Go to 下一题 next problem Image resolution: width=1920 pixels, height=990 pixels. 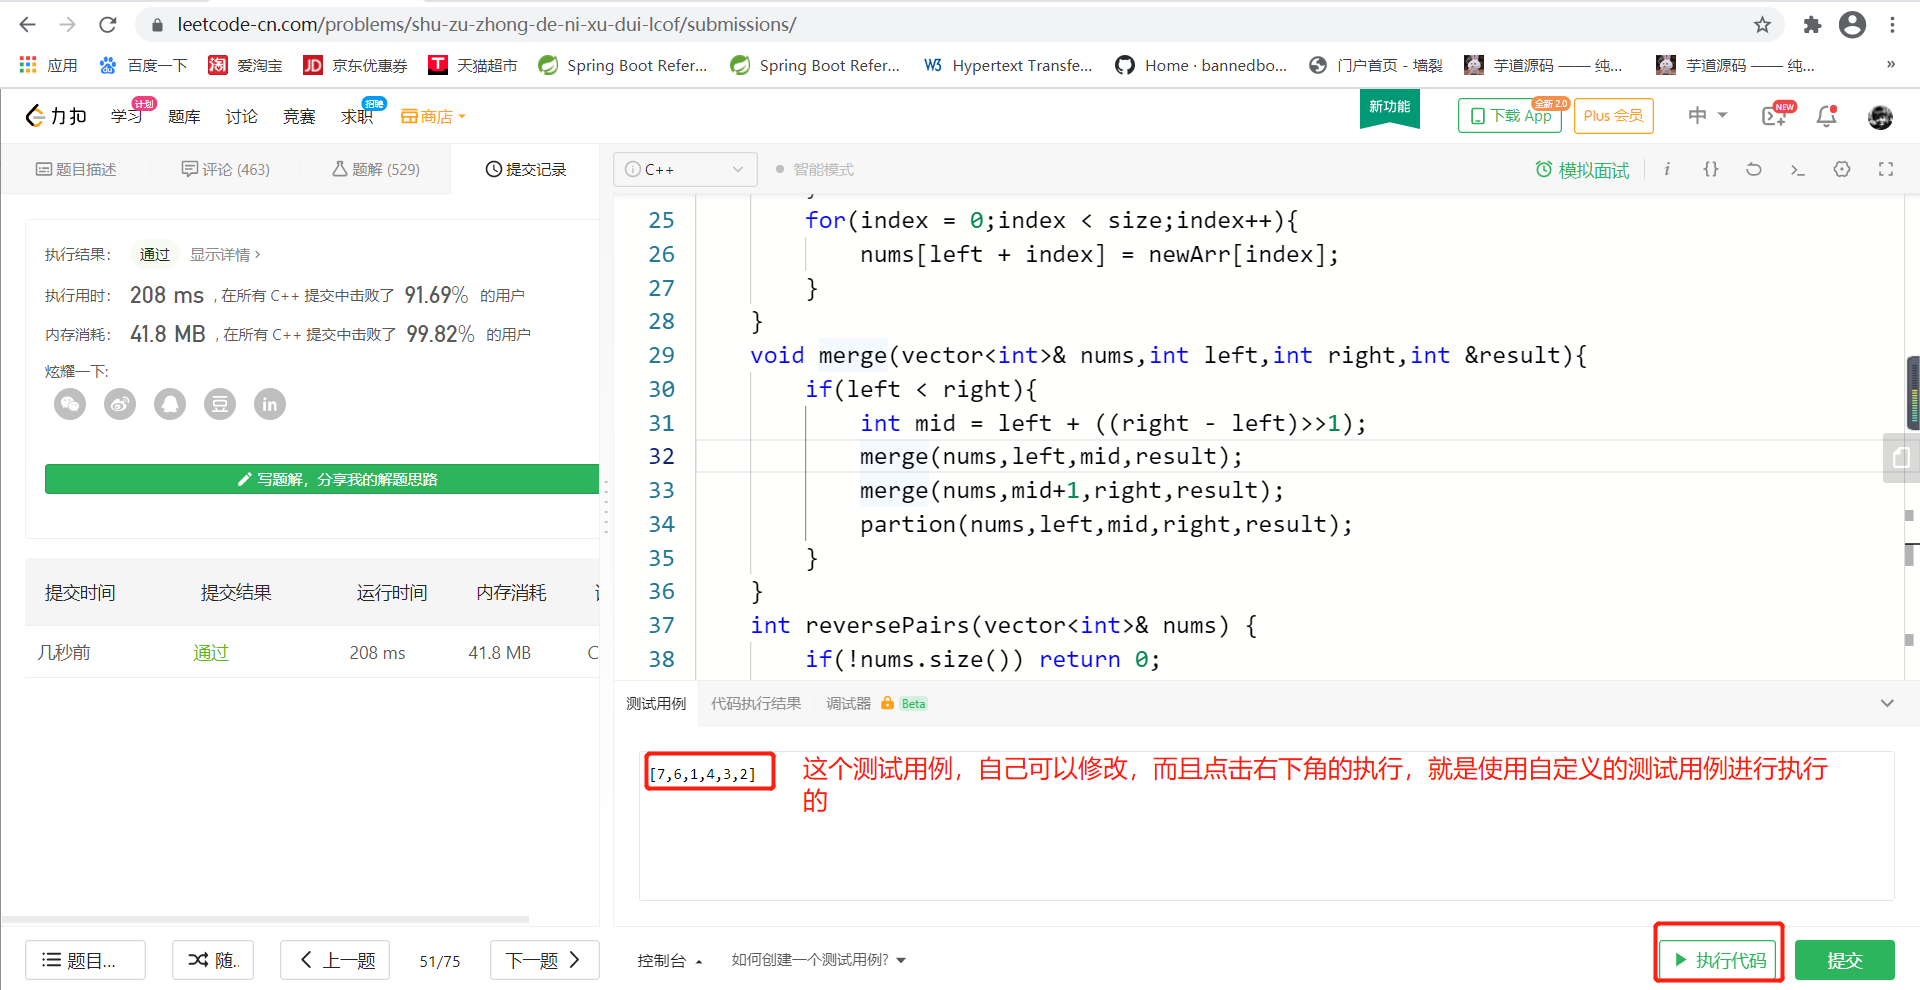pos(544,960)
